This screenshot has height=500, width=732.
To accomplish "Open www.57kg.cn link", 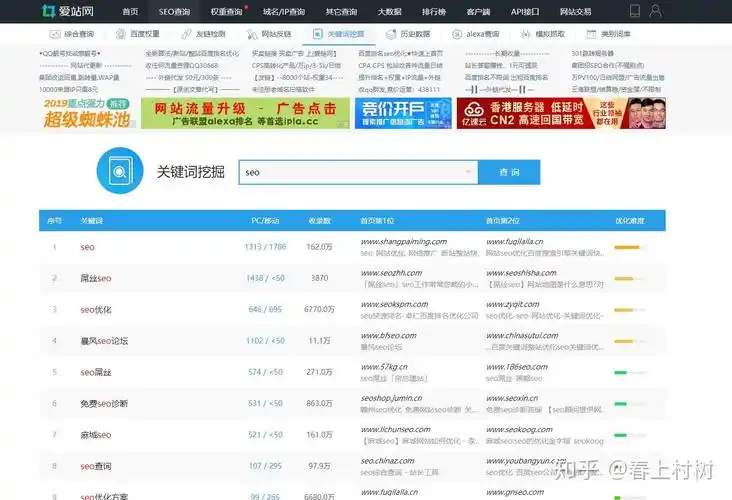I will point(384,366).
